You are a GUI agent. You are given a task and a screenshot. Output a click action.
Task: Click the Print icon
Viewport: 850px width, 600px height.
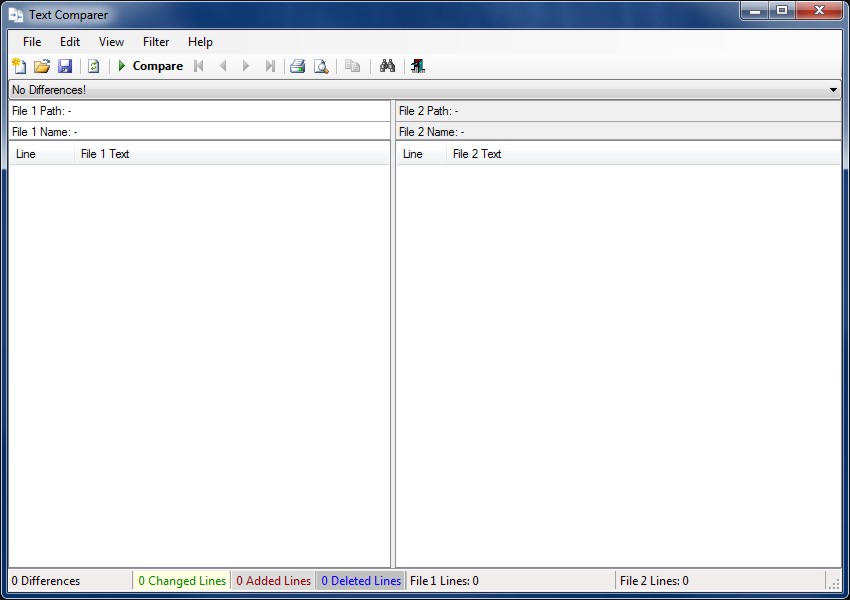[297, 66]
